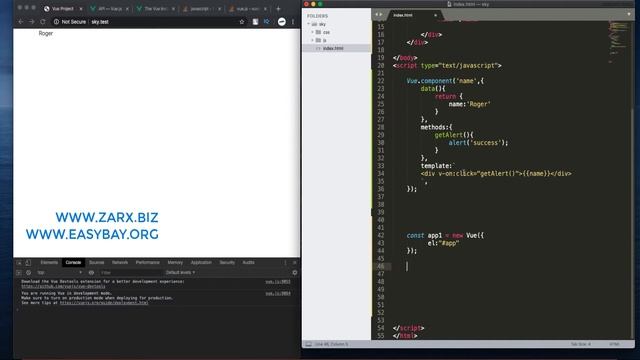Place cursor on the el:"#app" line
This screenshot has width=640, height=360.
443,243
